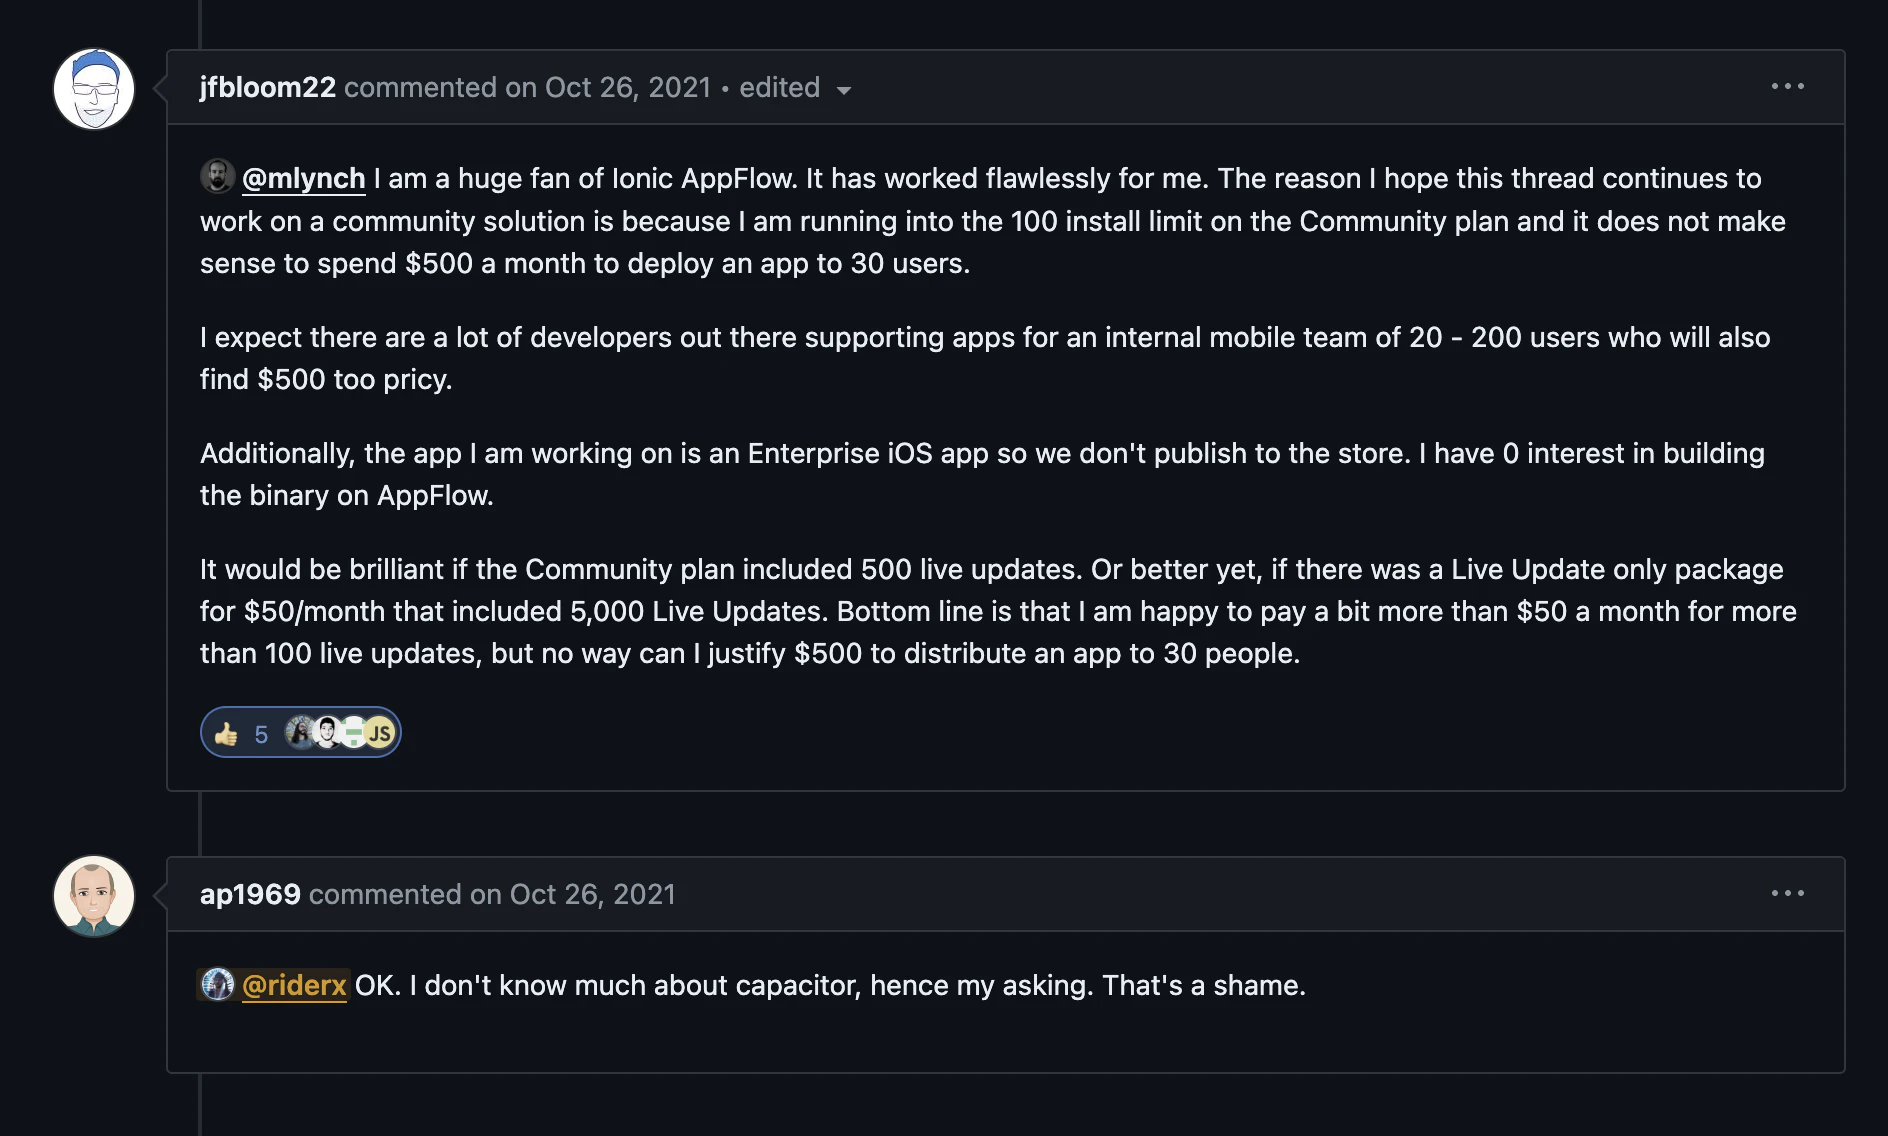Click the black-and-white portrait reactor avatar
This screenshot has width=1888, height=1136.
[326, 733]
